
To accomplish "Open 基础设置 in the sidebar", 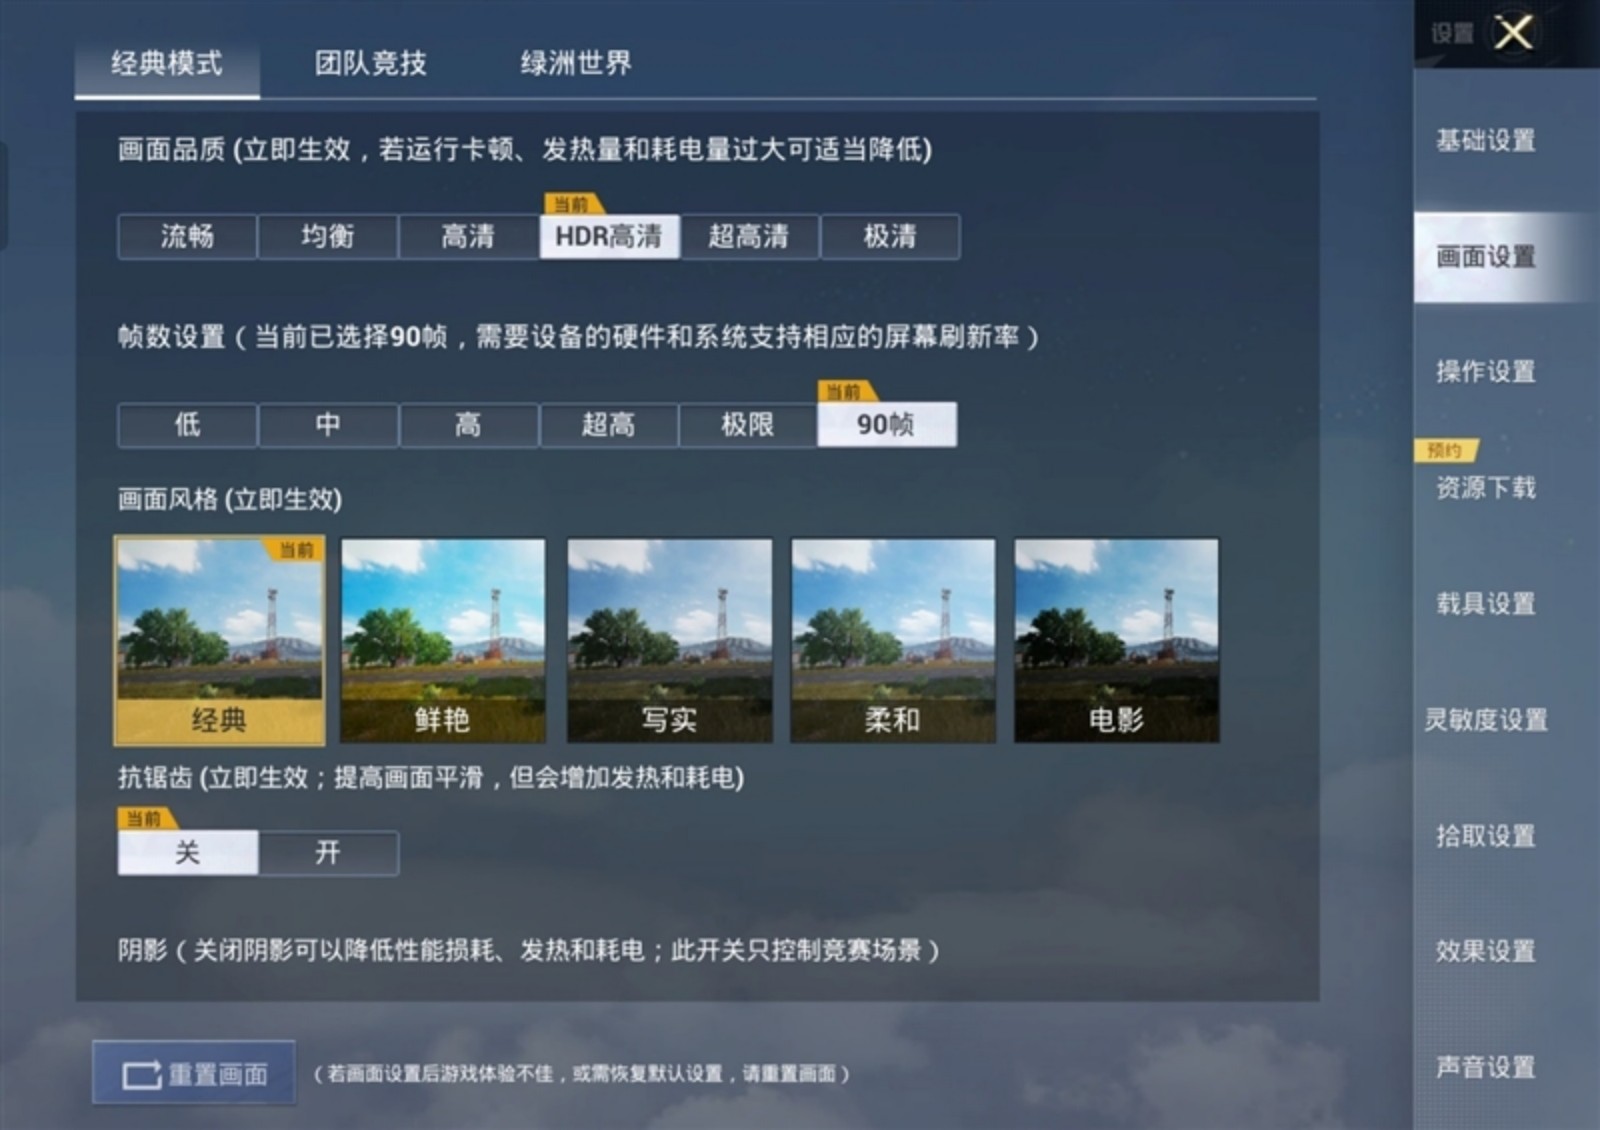I will (1485, 141).
